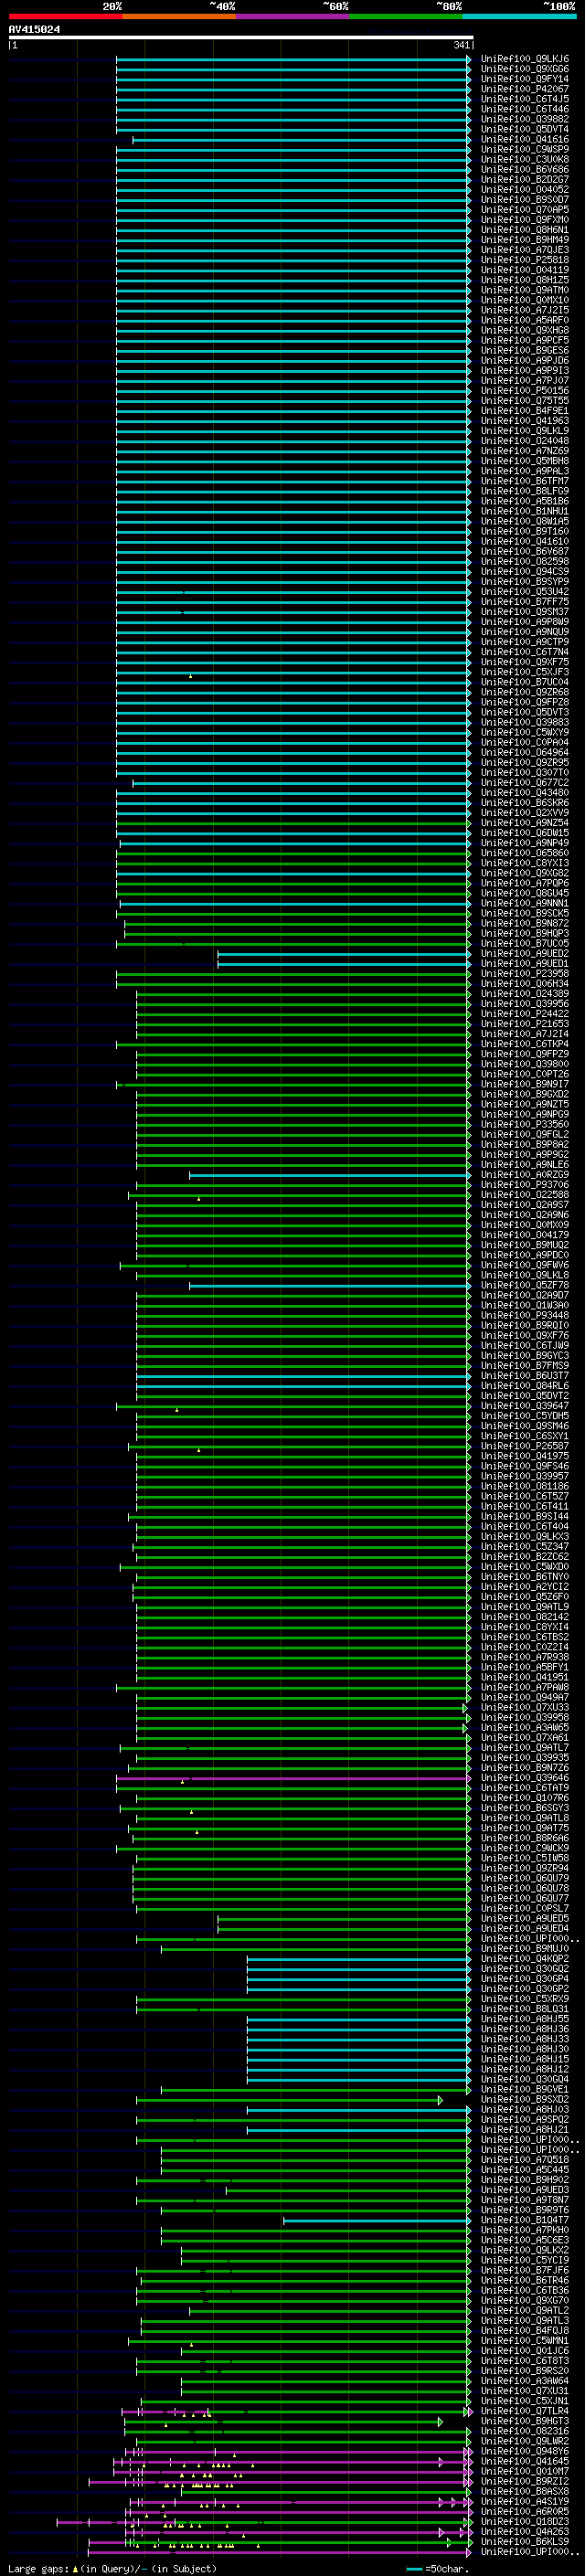Screen dimensions: 585x2576
Task: Select hit label UniRef100_B7FJF6
Action: point(525,2270)
